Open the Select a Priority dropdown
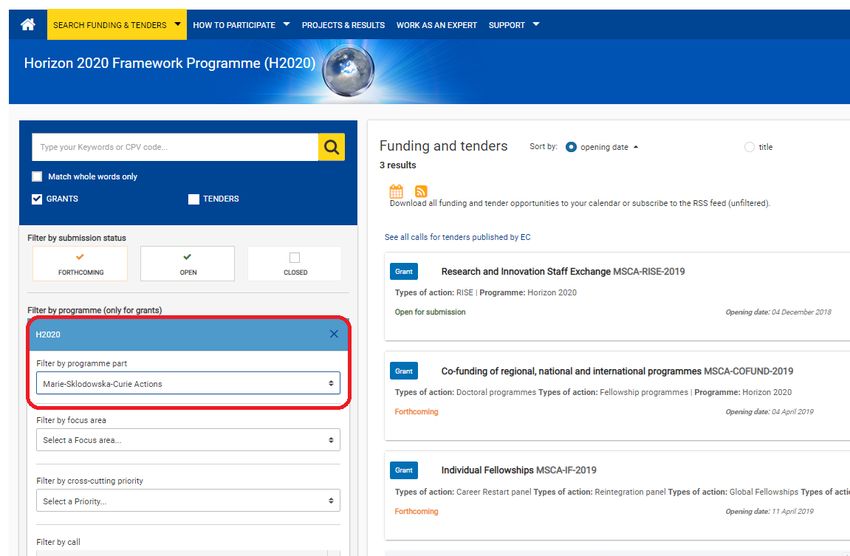 point(188,501)
